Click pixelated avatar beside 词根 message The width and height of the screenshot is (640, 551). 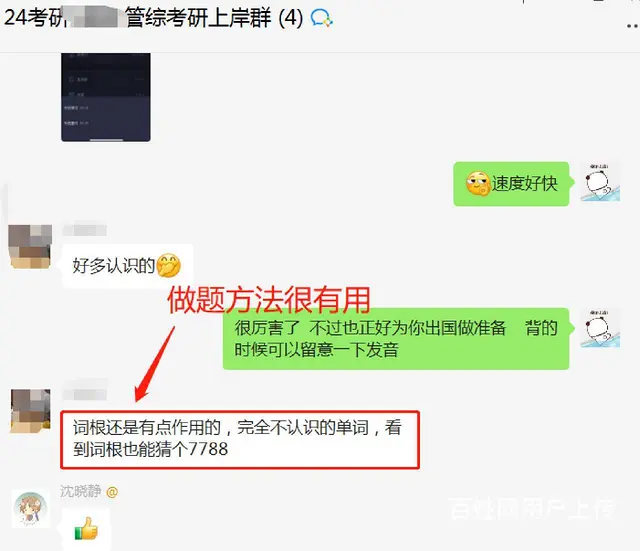pyautogui.click(x=30, y=410)
